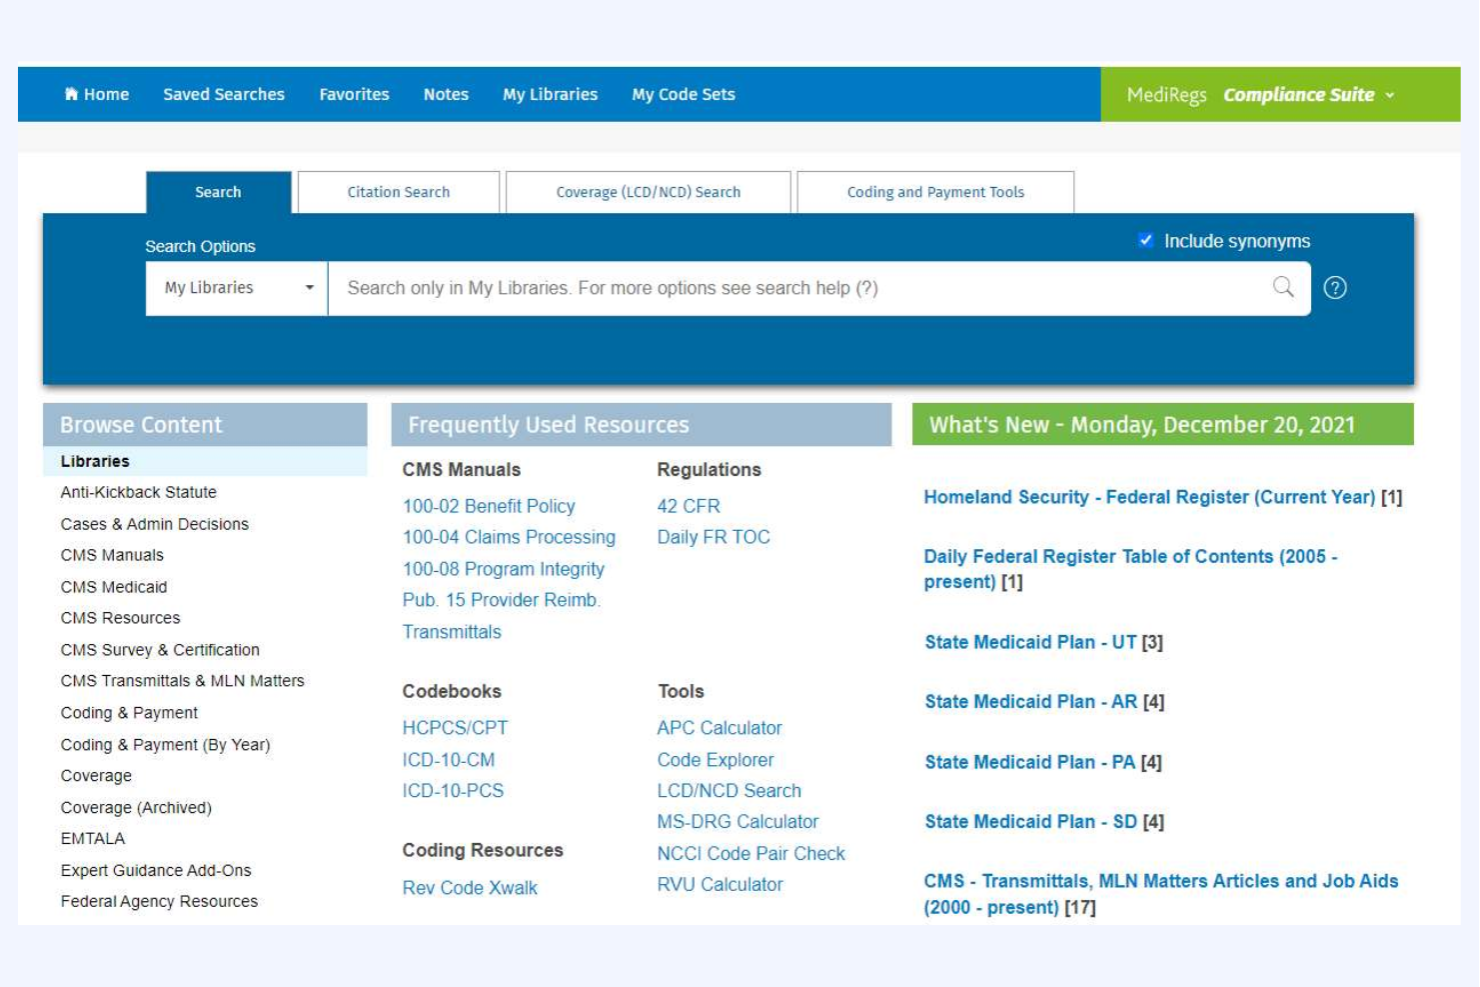The width and height of the screenshot is (1480, 987).
Task: Open the HCPCS/CPT codebook
Action: (455, 728)
